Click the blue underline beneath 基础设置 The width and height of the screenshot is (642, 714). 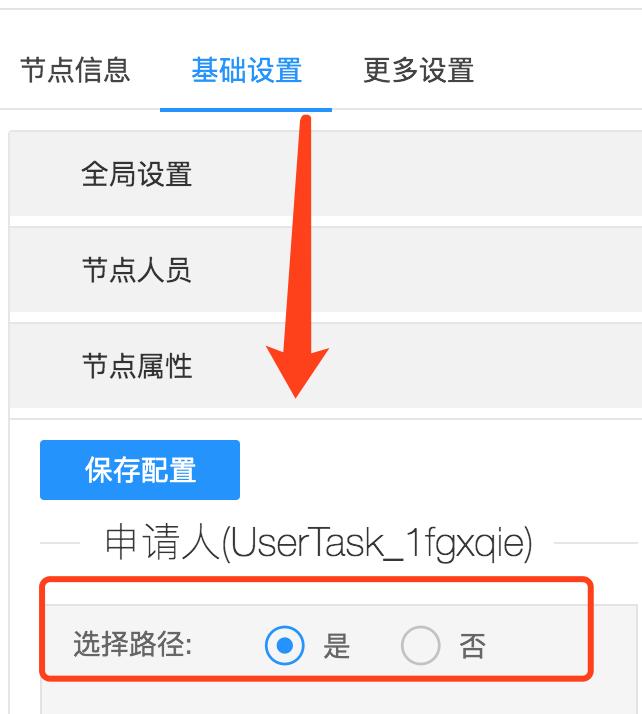pyautogui.click(x=246, y=110)
